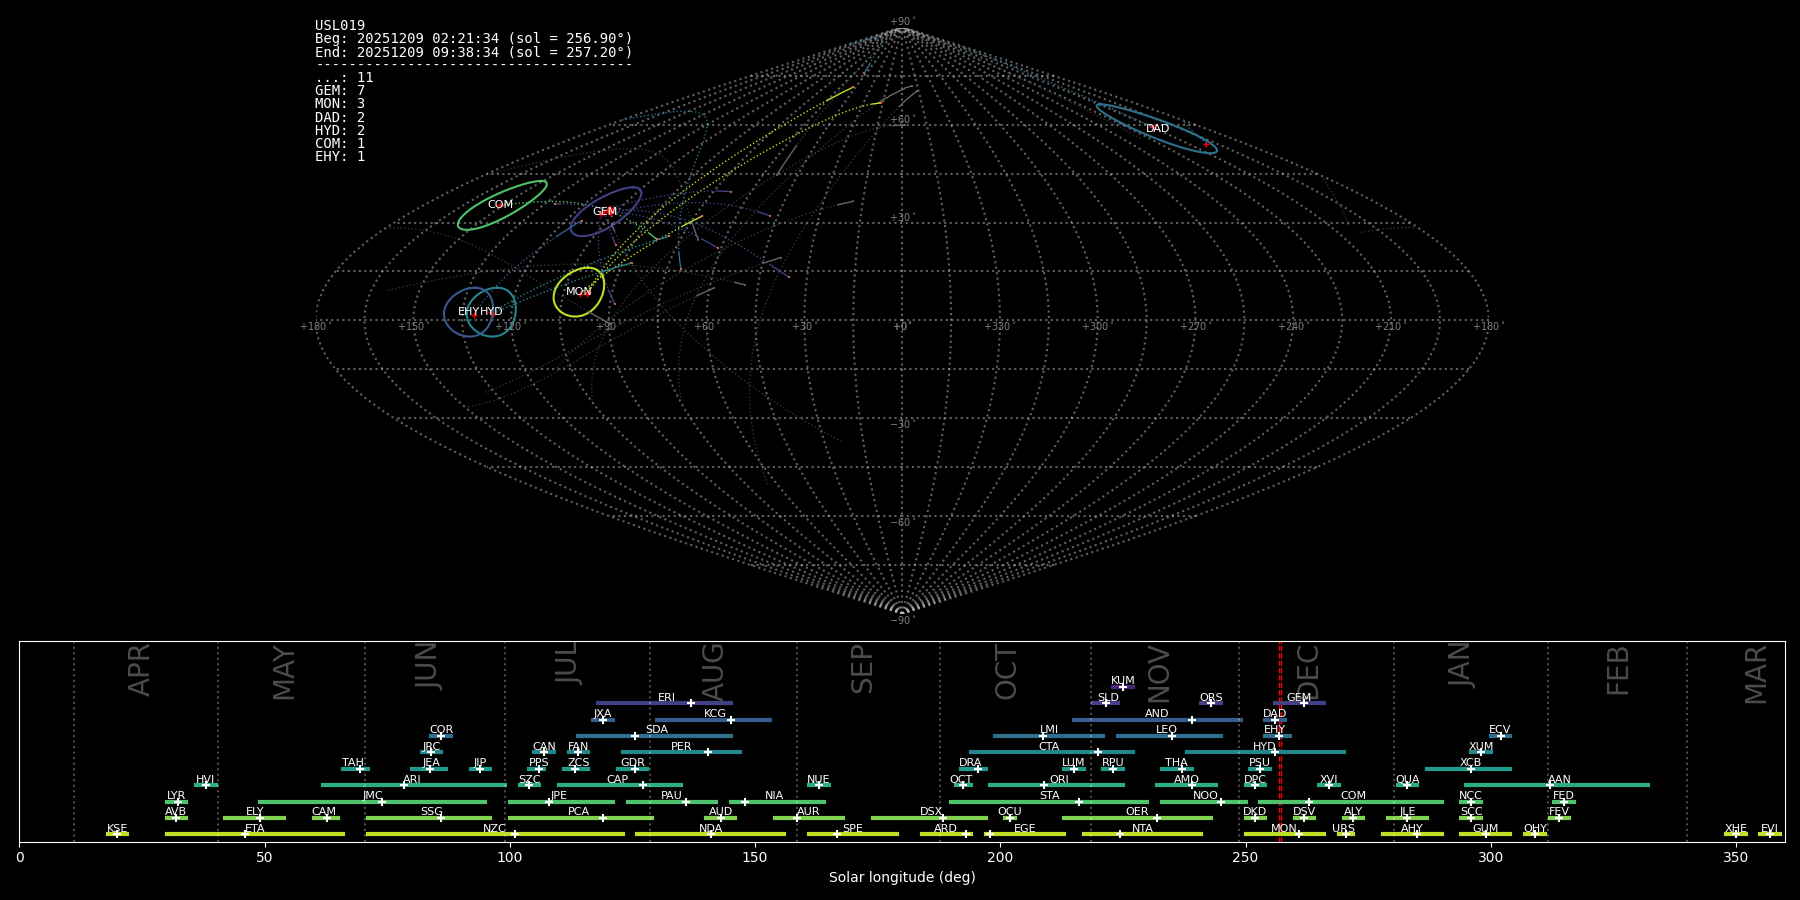Click the +240 longitude label on map
This screenshot has height=900, width=1800.
tap(1291, 327)
